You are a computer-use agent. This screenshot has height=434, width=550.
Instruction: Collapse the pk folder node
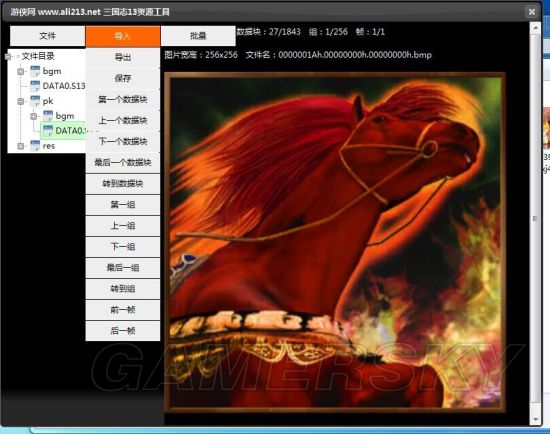tap(21, 101)
